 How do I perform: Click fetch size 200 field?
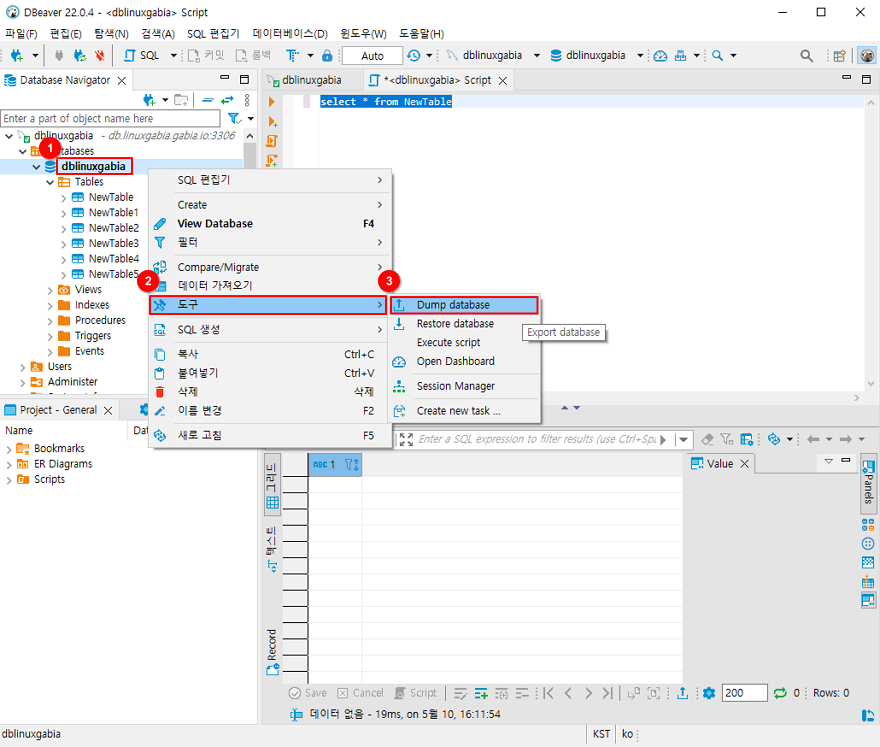[x=744, y=693]
